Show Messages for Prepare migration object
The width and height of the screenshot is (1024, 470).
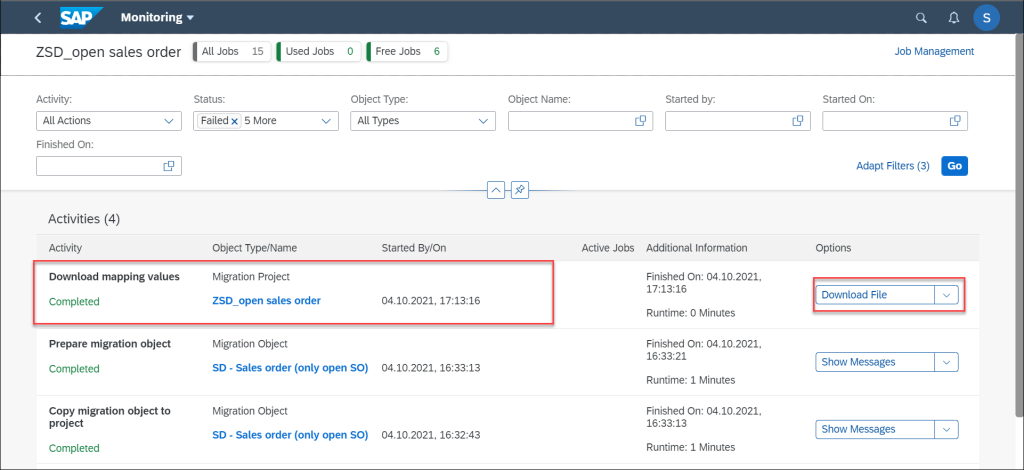[874, 362]
